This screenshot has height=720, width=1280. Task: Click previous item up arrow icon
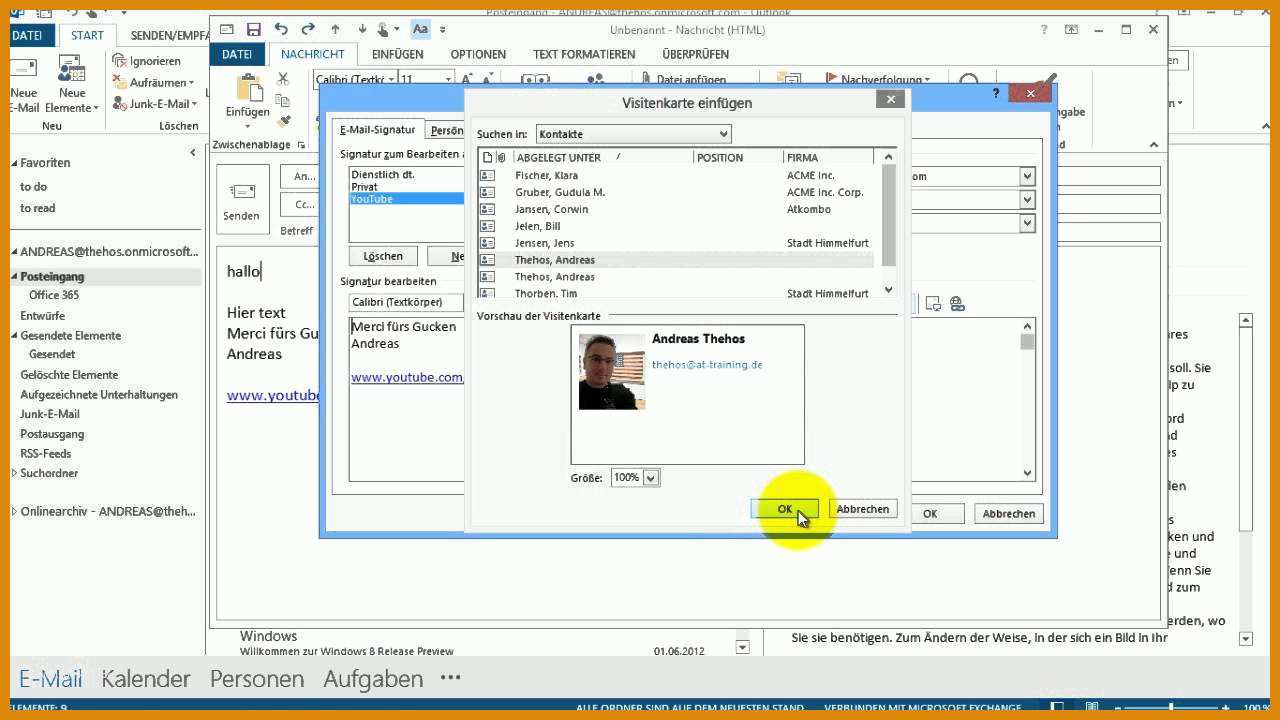pyautogui.click(x=335, y=30)
